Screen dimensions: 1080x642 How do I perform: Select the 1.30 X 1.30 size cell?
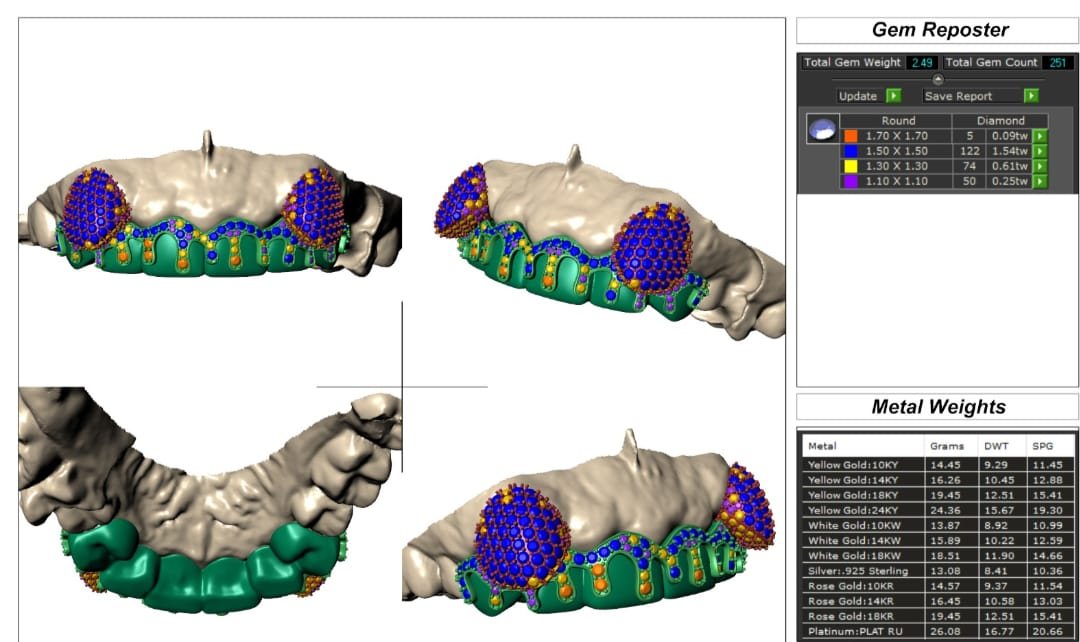[897, 166]
